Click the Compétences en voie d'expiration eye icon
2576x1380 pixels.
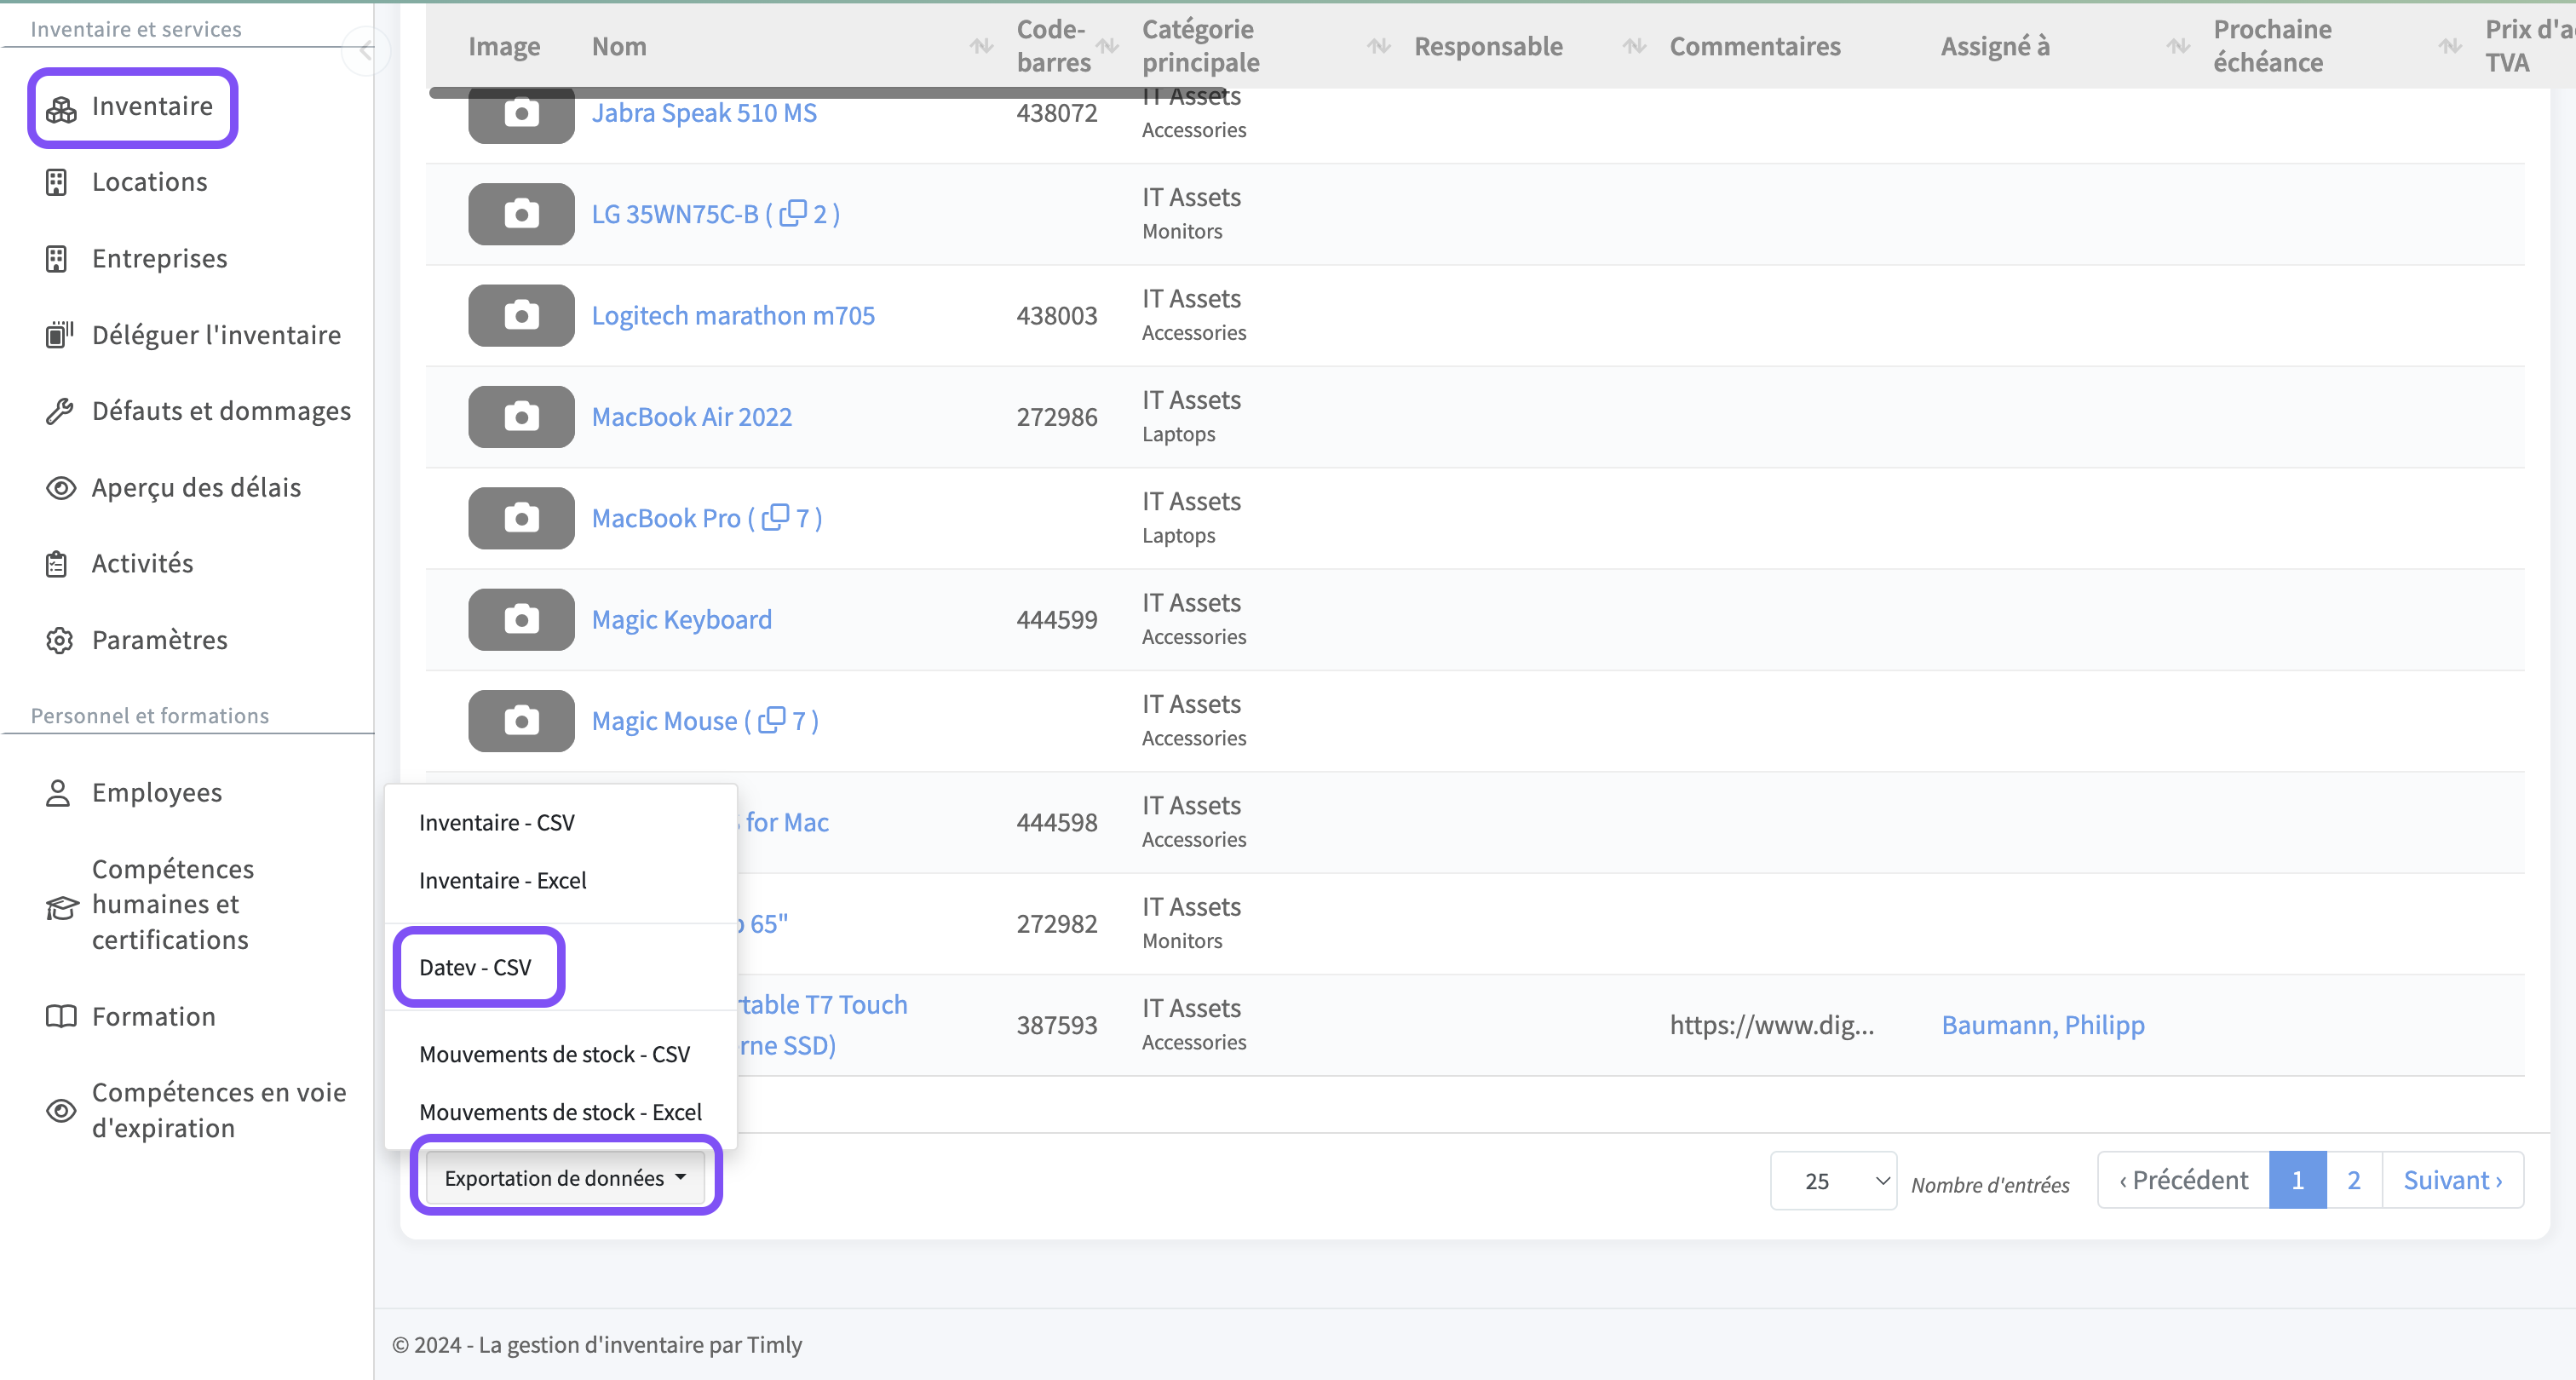[x=61, y=1110]
